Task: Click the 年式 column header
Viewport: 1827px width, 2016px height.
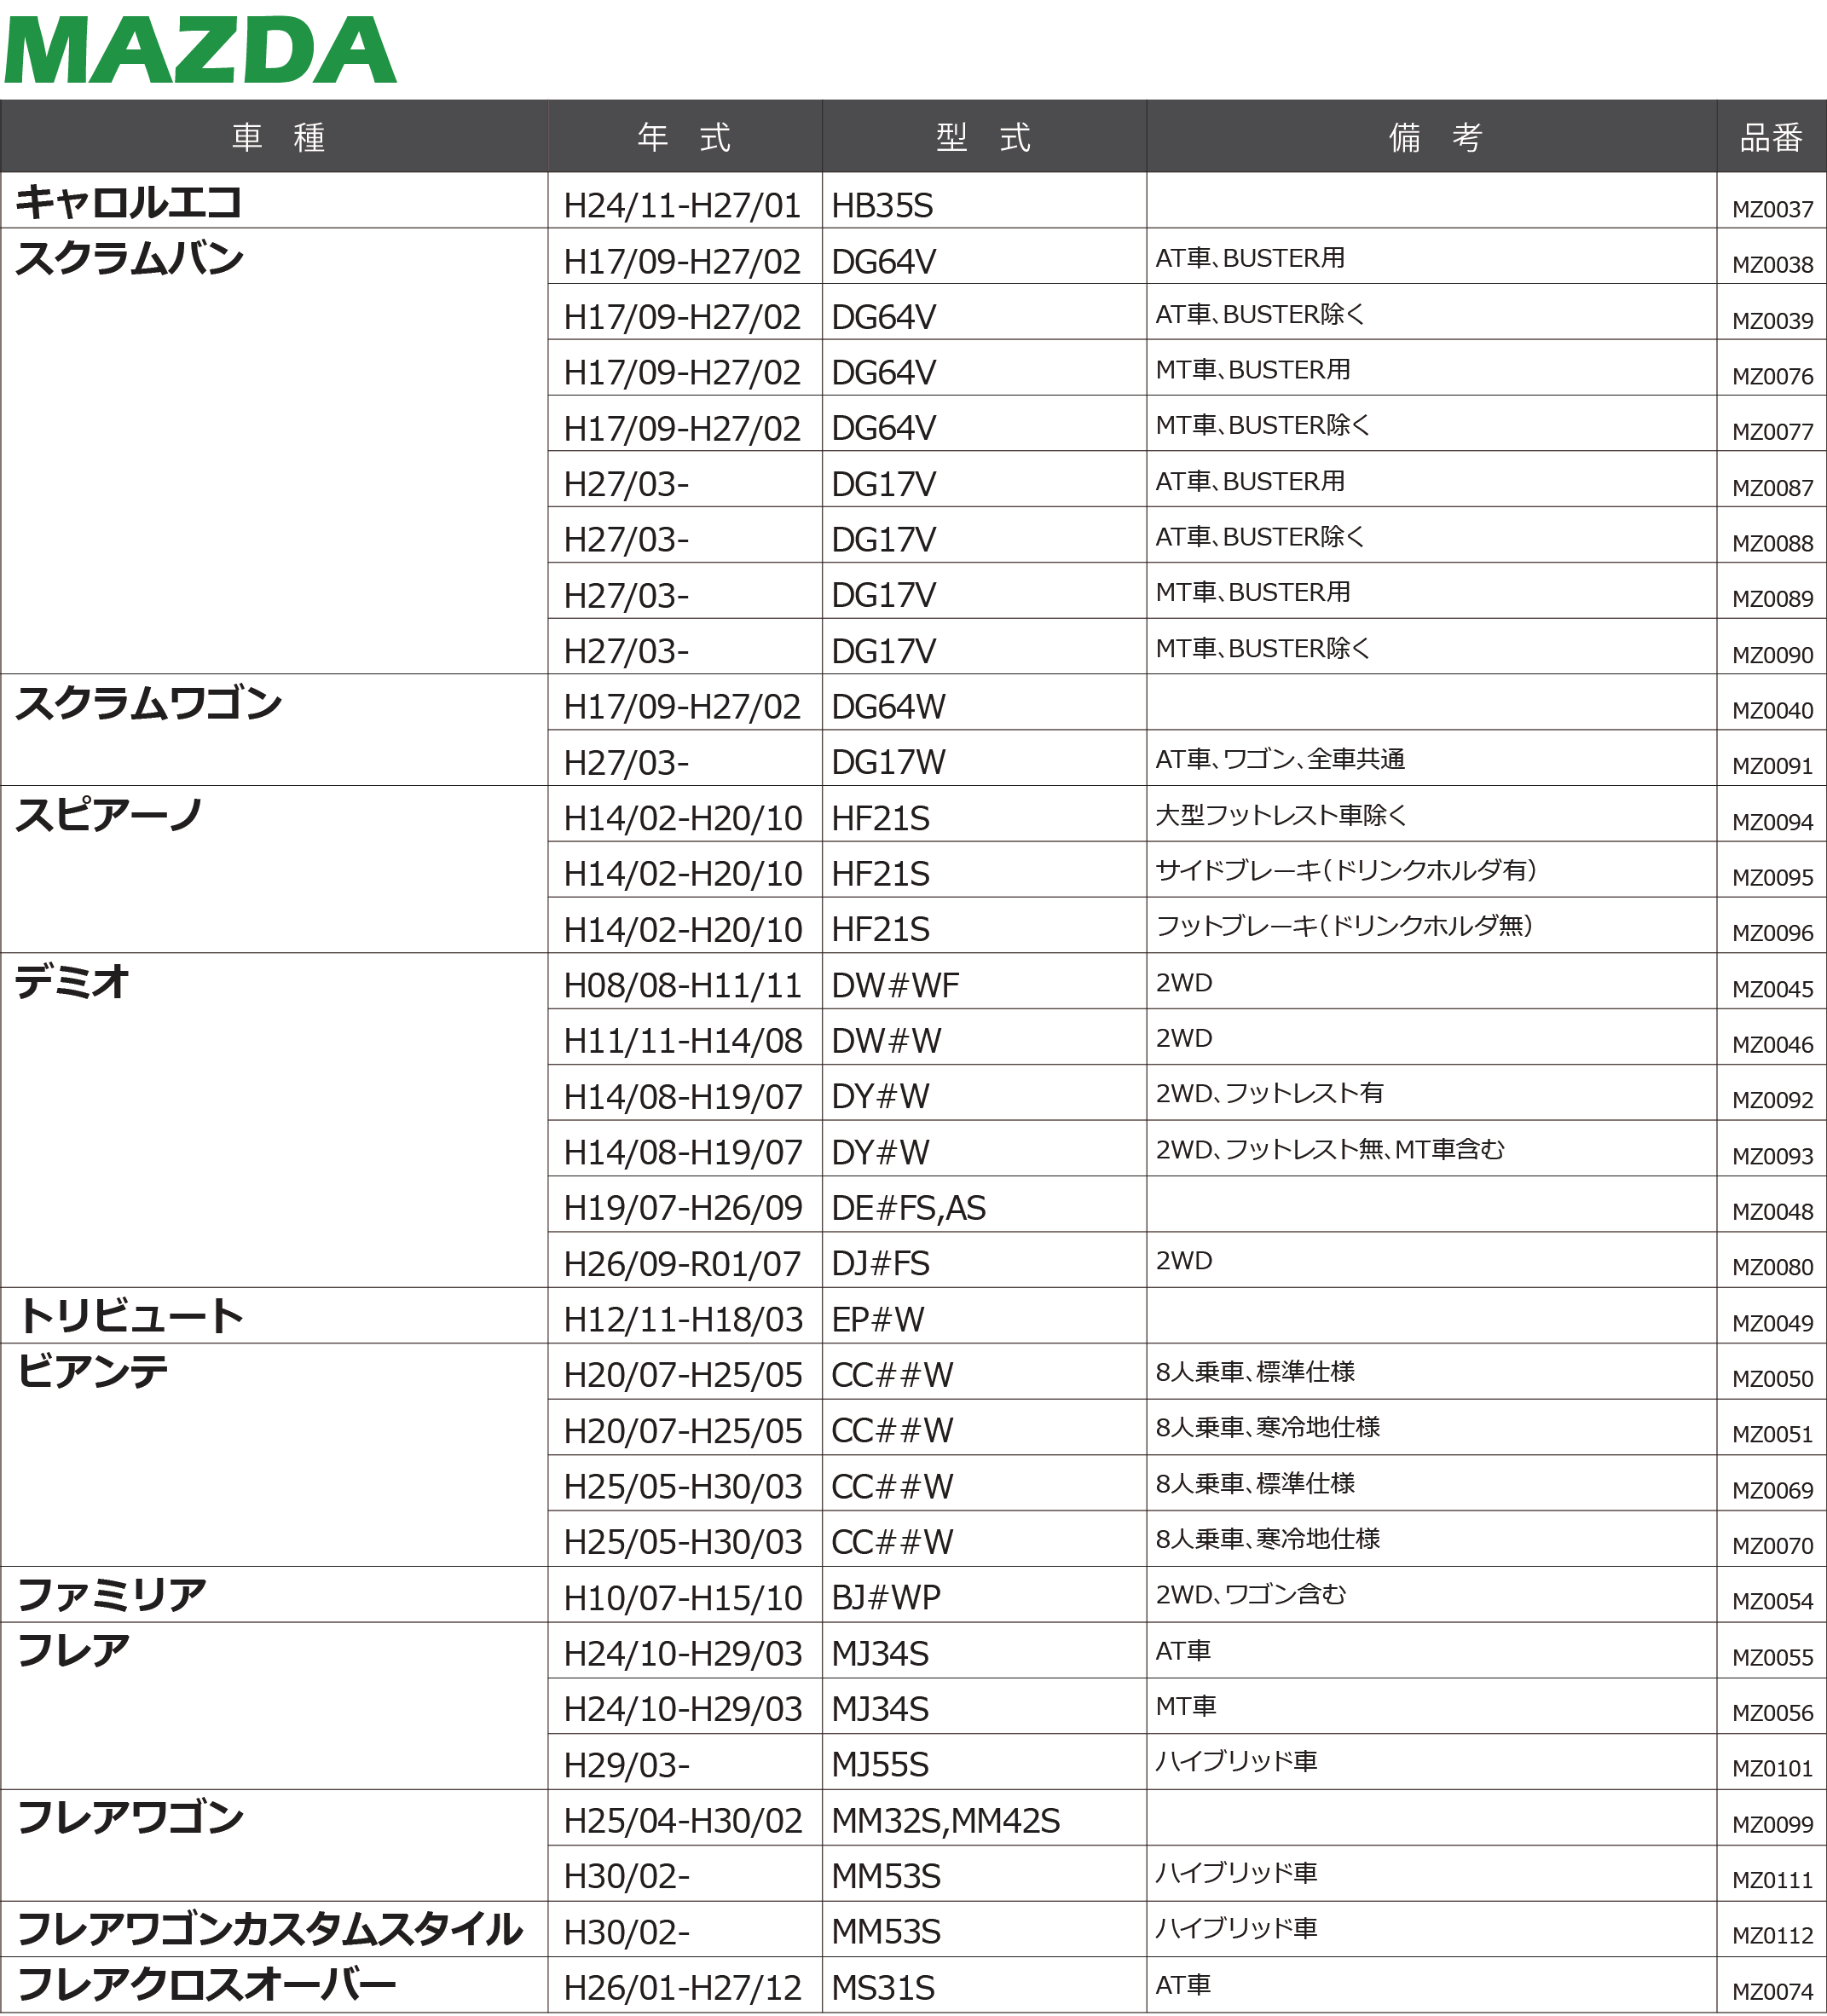Action: (x=684, y=137)
